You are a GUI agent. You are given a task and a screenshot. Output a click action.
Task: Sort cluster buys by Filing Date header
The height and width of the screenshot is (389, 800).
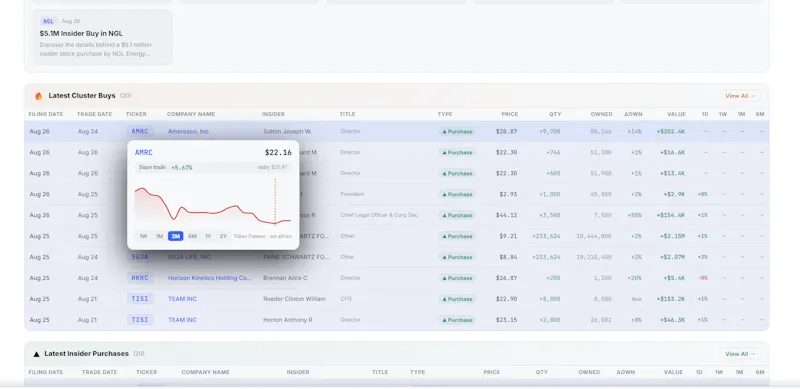46,114
